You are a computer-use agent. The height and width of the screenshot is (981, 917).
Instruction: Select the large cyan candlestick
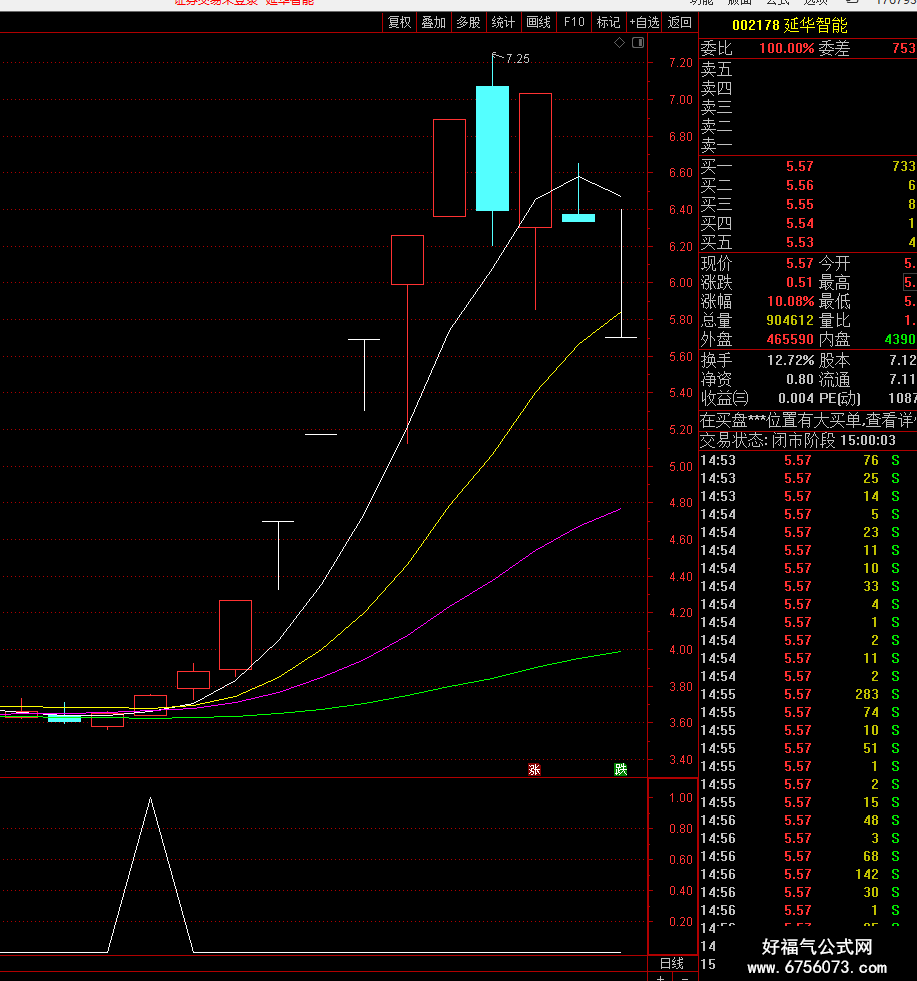(492, 148)
